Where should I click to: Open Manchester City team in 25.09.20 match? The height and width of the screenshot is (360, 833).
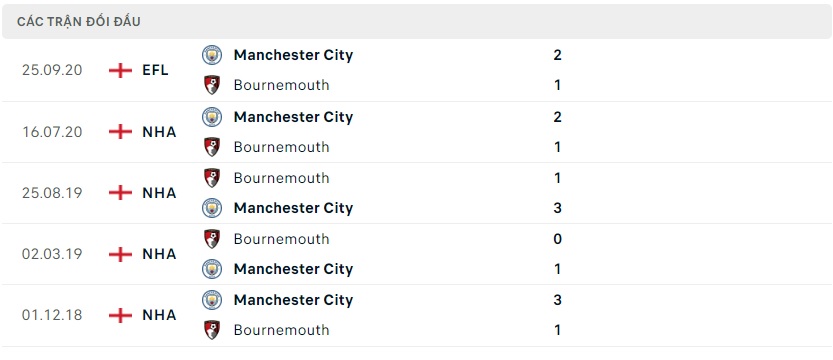293,55
